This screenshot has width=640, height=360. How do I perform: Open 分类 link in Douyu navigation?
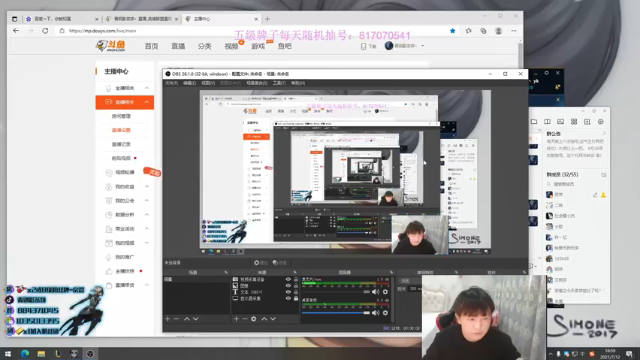click(x=204, y=47)
